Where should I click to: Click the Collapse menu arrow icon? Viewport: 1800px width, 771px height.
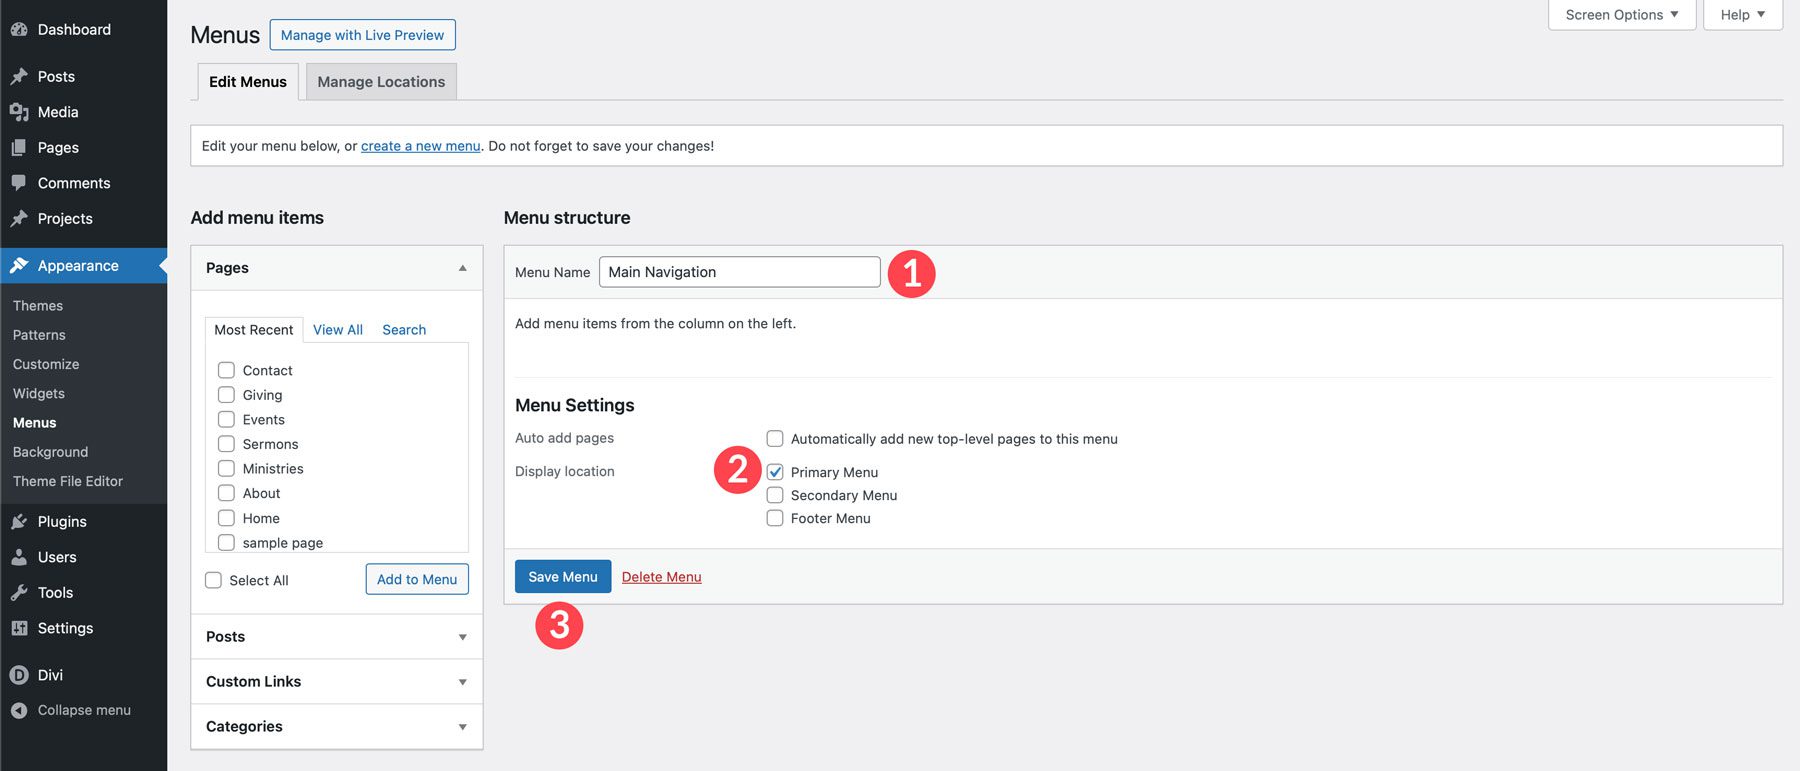tap(19, 710)
